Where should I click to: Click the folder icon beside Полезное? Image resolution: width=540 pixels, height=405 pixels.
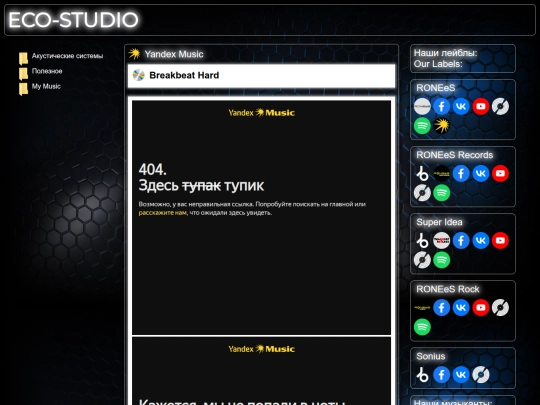(23, 73)
